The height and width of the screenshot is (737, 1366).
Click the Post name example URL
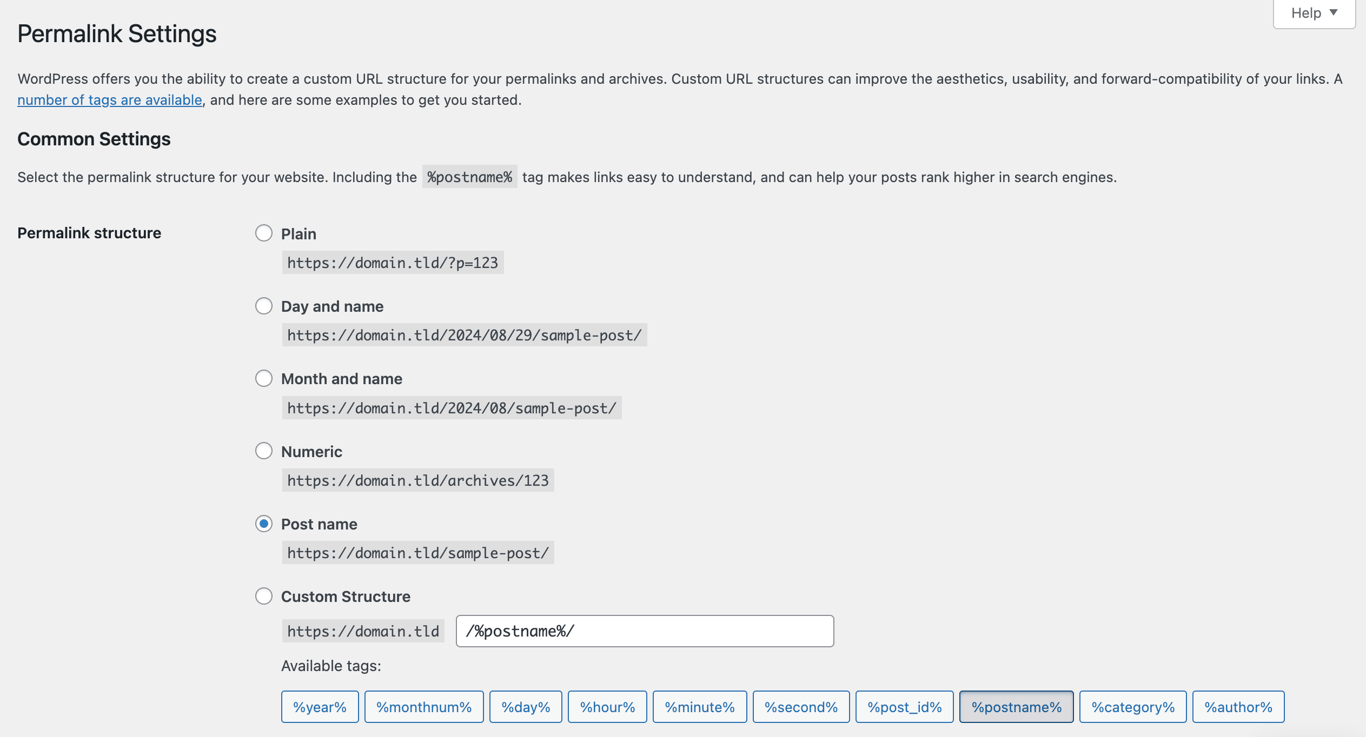[x=418, y=552]
